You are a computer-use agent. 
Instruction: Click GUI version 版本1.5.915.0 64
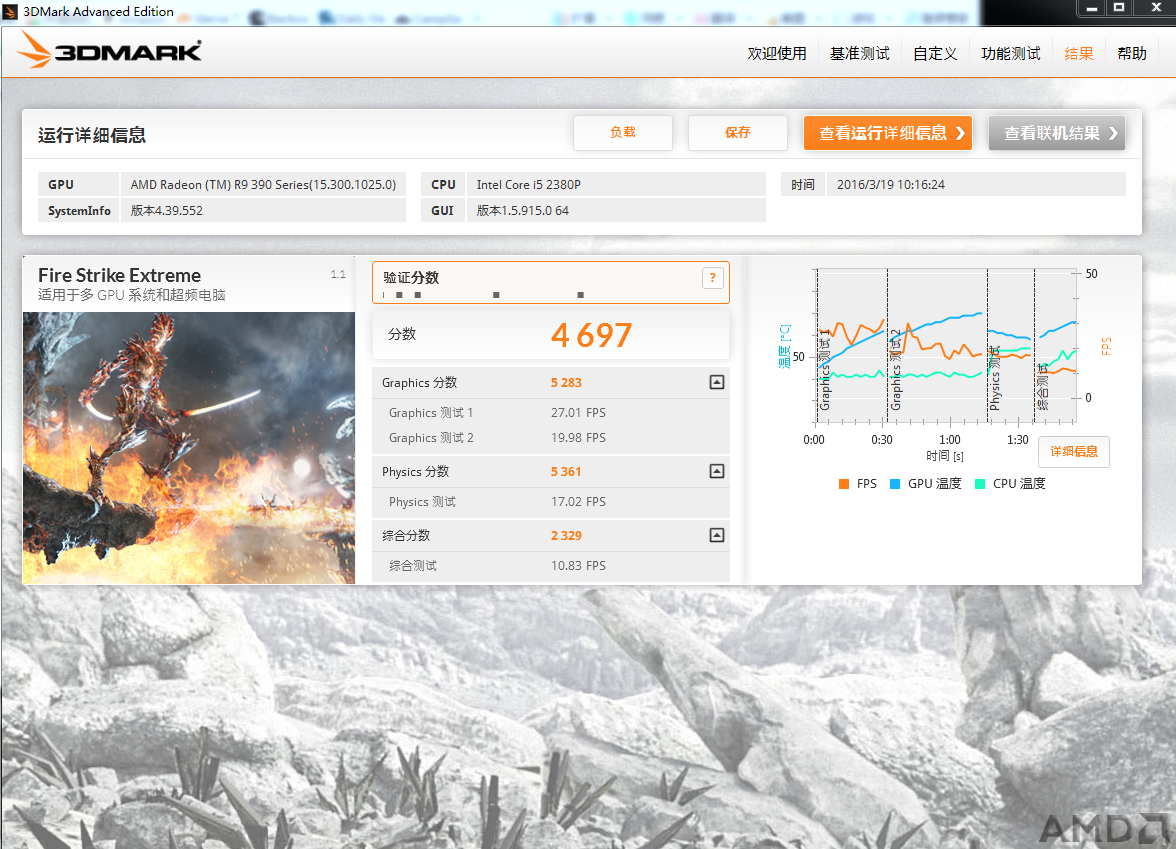523,211
